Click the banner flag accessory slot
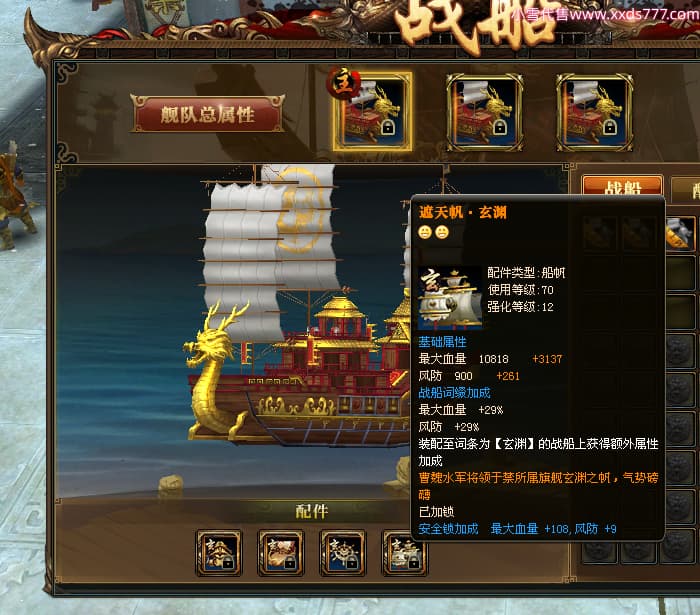This screenshot has width=700, height=615. click(x=281, y=553)
